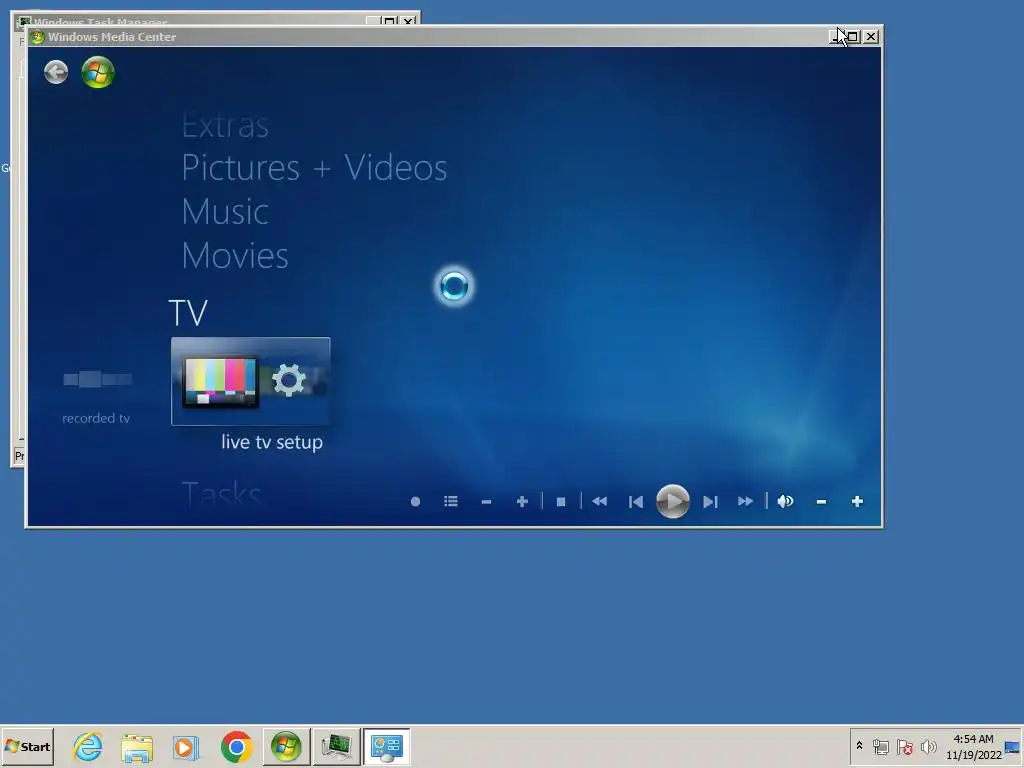Image resolution: width=1024 pixels, height=768 pixels.
Task: Select the Movies category
Action: click(235, 255)
